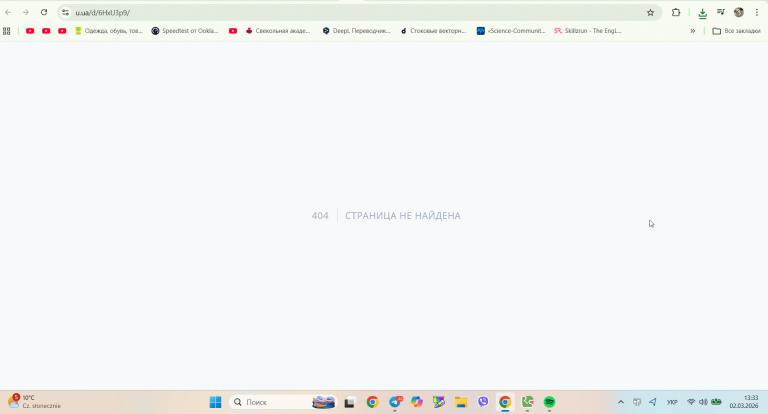Viewport: 768px width, 414px height.
Task: Open the Chrome profile avatar
Action: tap(739, 13)
